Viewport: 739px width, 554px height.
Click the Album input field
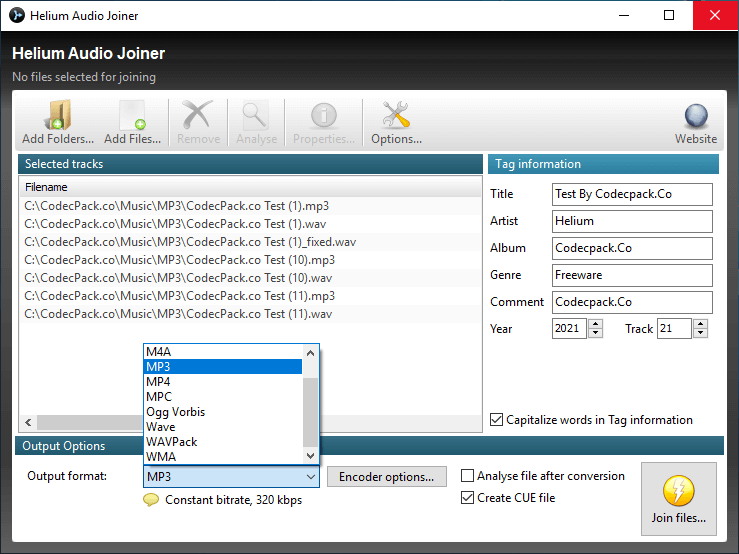(632, 248)
